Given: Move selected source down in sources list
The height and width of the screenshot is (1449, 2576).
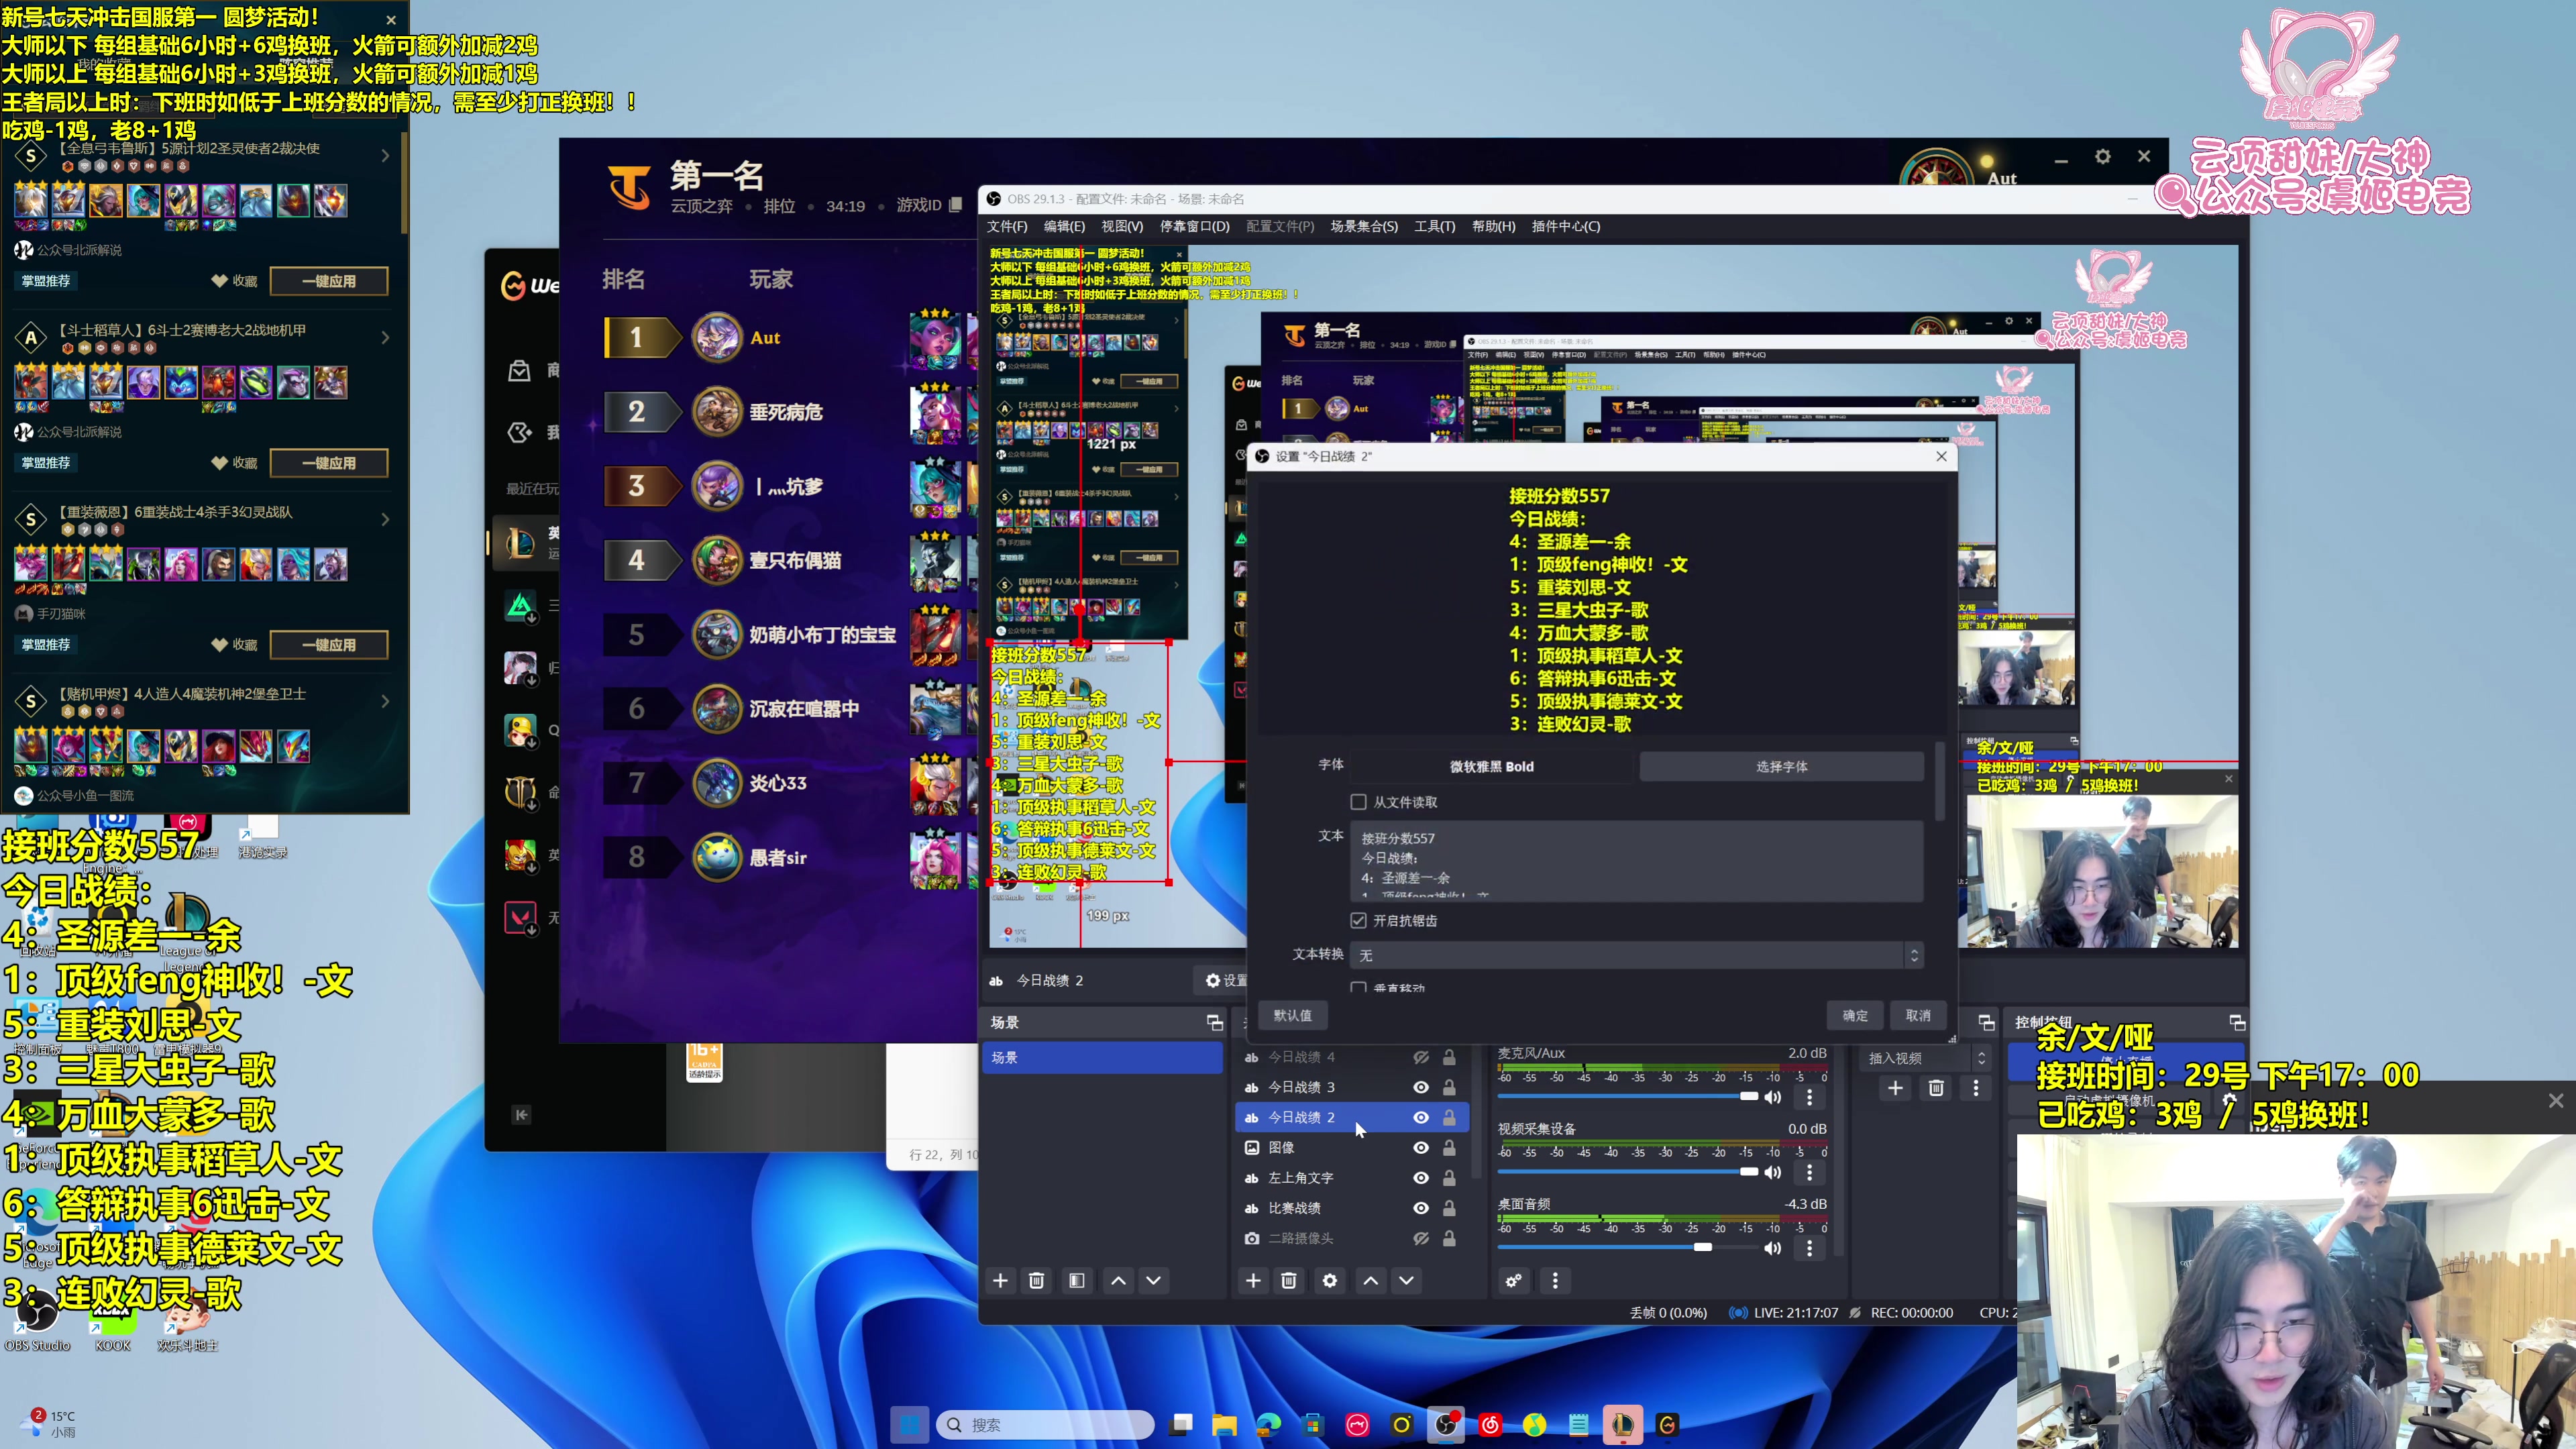Looking at the screenshot, I should coord(1407,1280).
